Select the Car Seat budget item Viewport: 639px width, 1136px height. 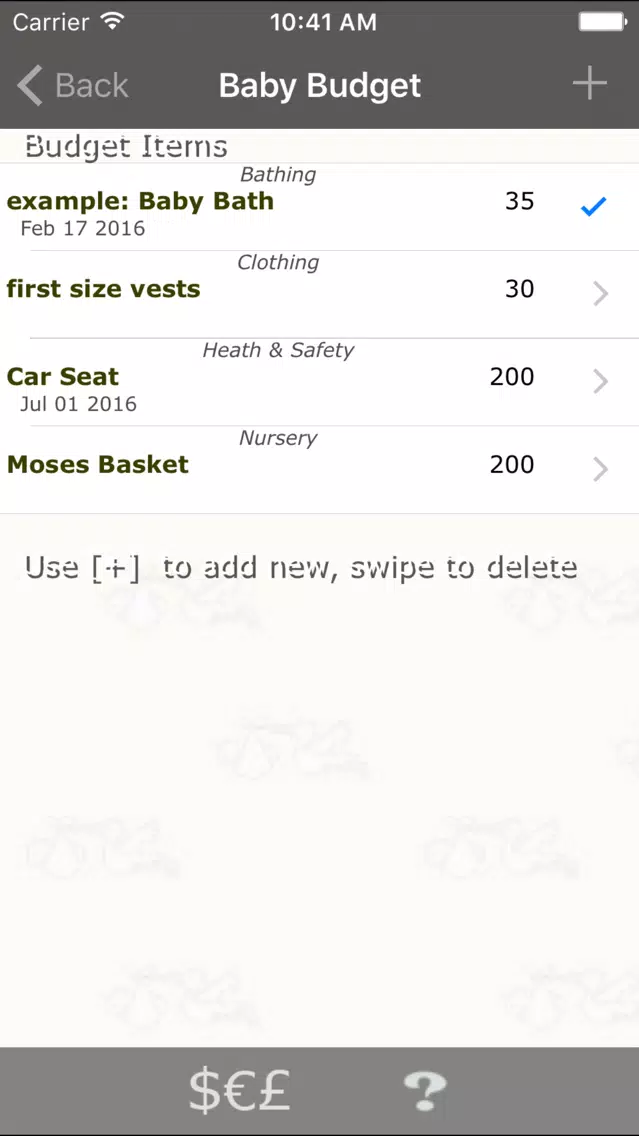tap(320, 383)
